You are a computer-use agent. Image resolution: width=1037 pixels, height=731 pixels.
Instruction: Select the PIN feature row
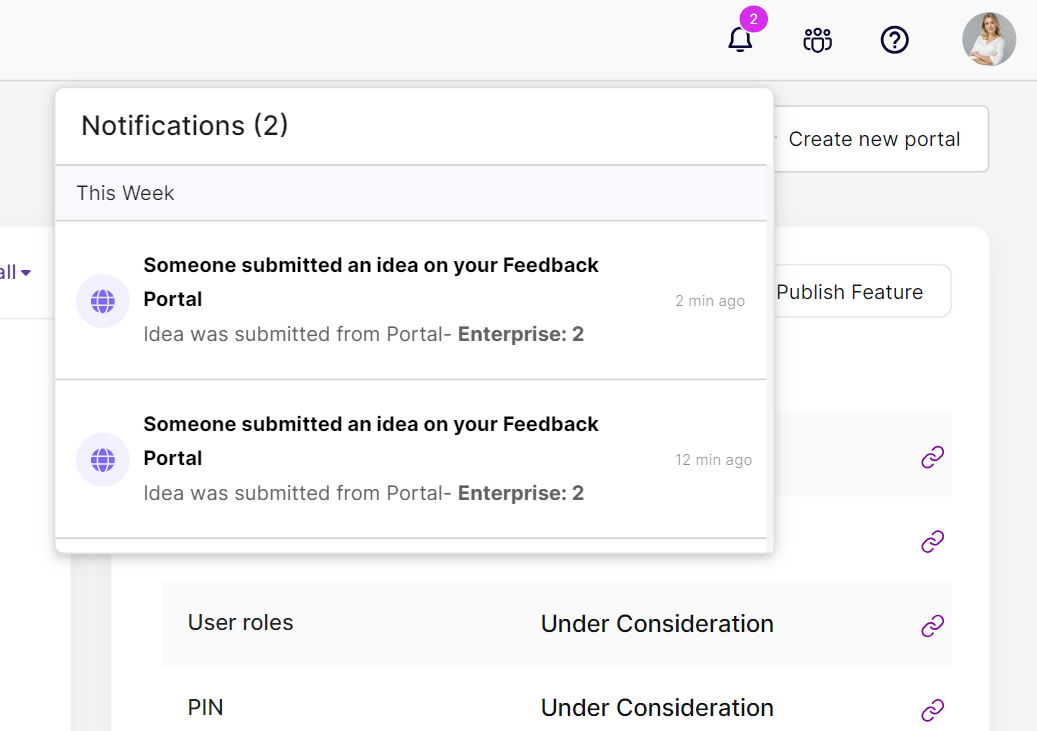(206, 708)
